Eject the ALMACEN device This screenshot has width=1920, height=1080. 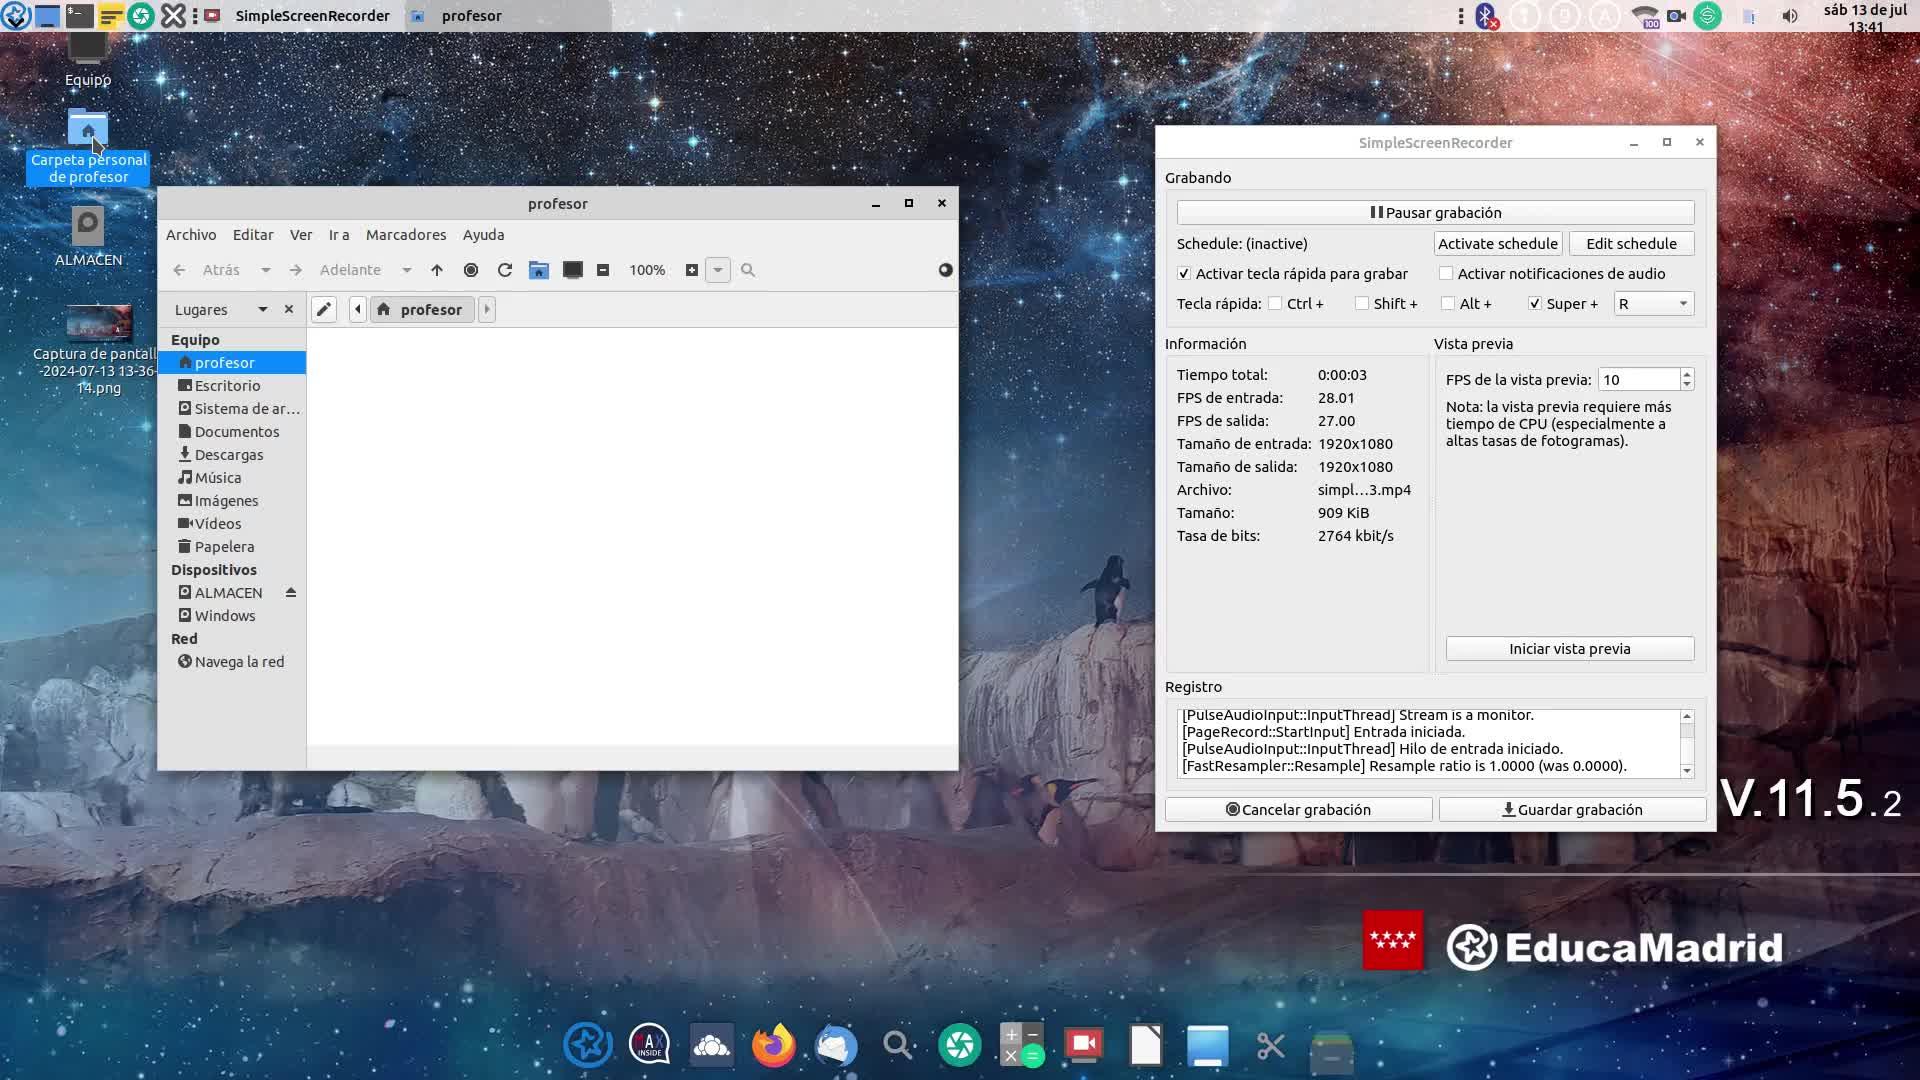(291, 593)
